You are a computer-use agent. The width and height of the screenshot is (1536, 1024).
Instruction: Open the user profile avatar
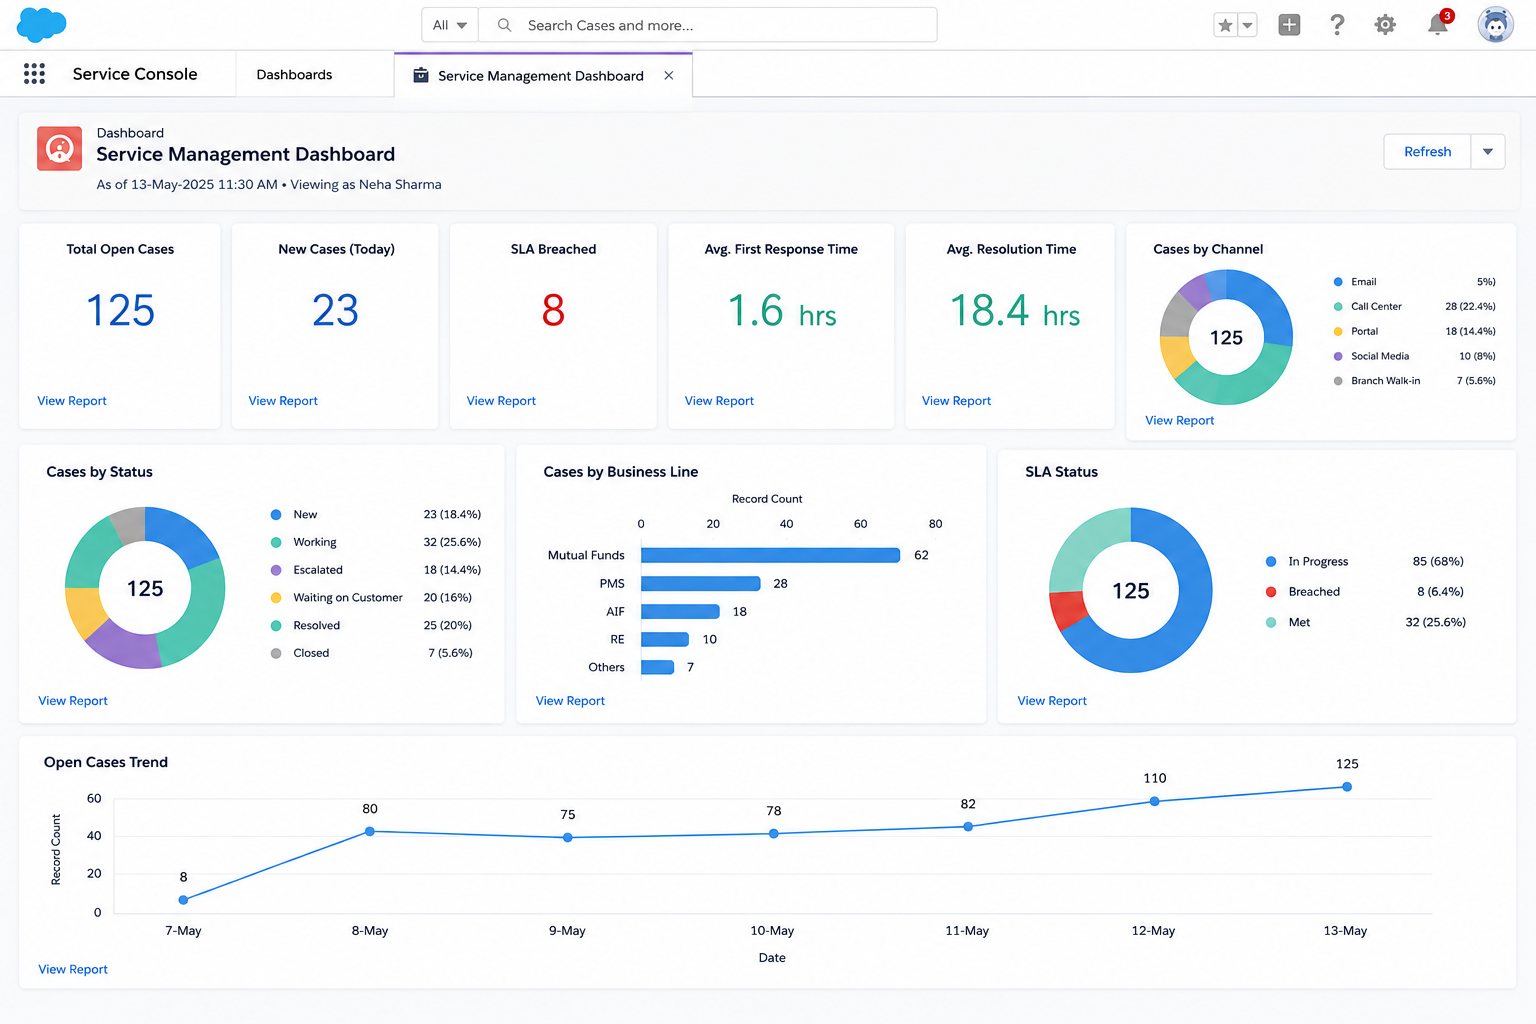click(1495, 25)
